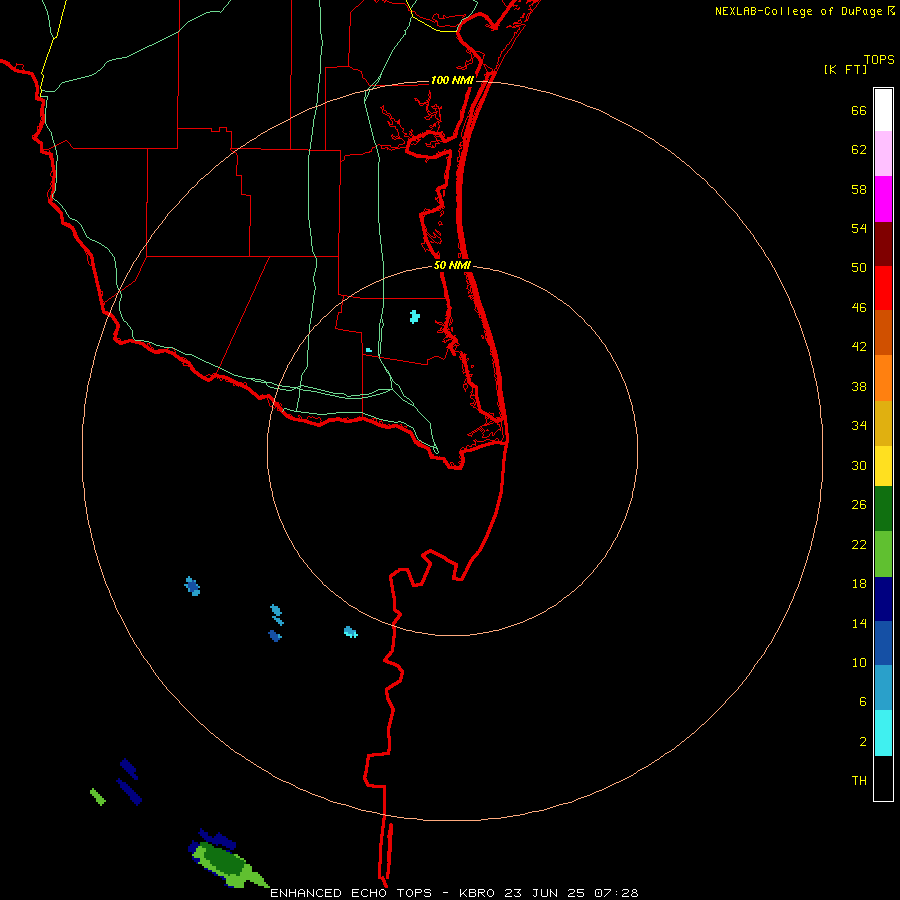Screen dimensions: 900x900
Task: Click the legend value 42
Action: point(859,346)
